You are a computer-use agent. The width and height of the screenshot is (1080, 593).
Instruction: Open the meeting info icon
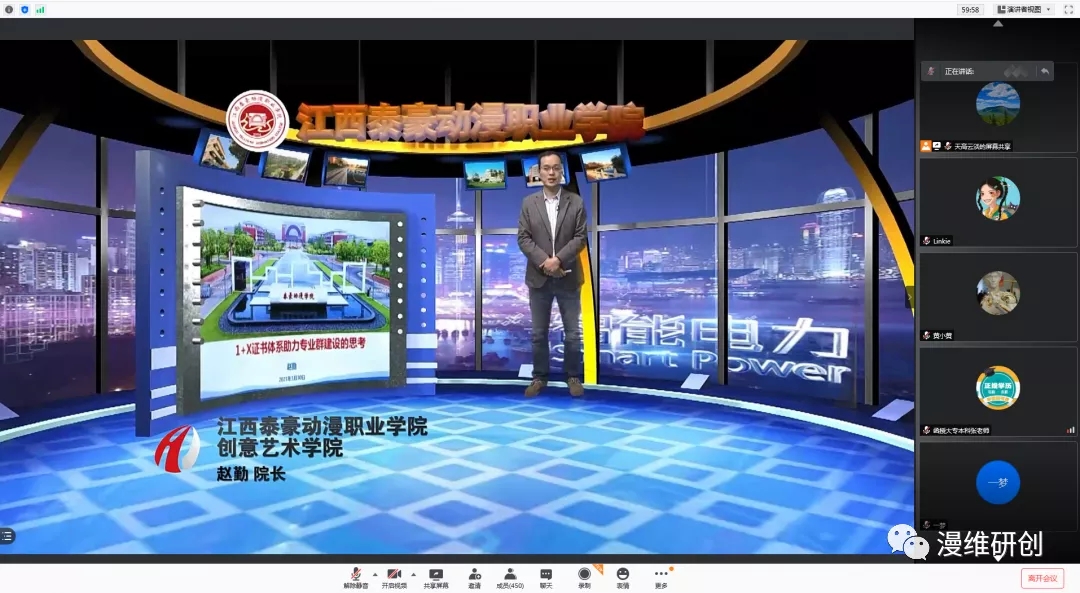tap(9, 10)
